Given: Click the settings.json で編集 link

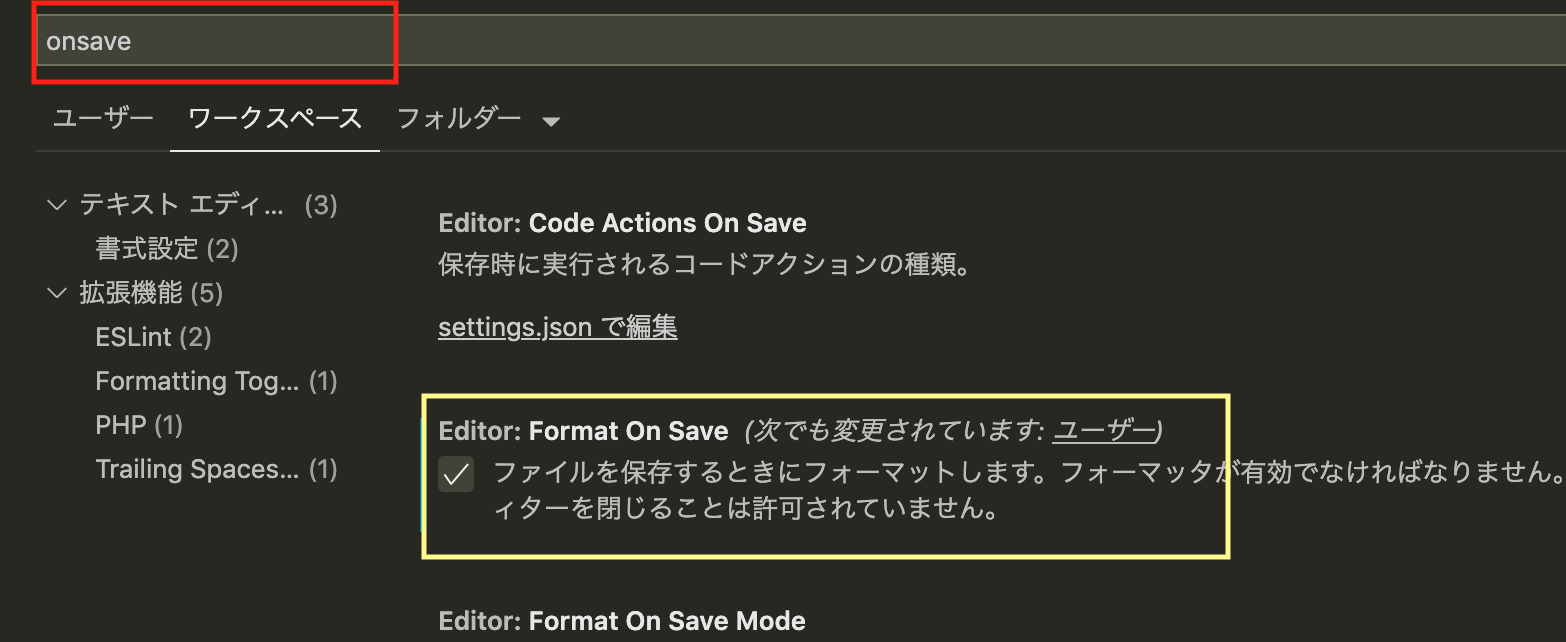Looking at the screenshot, I should pyautogui.click(x=557, y=326).
